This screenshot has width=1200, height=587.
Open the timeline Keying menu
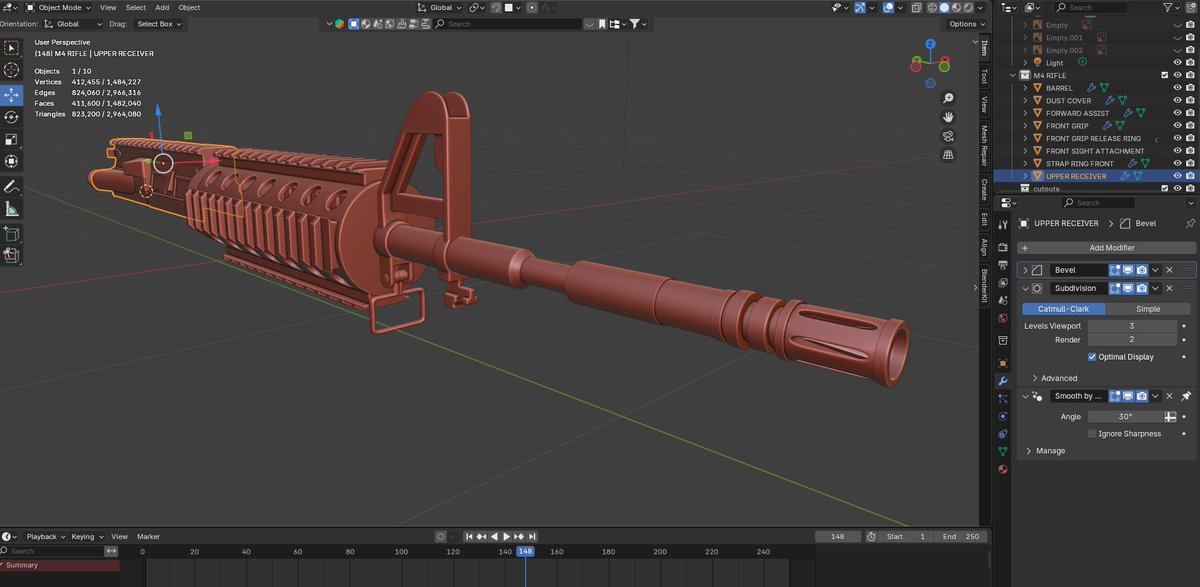coord(86,537)
